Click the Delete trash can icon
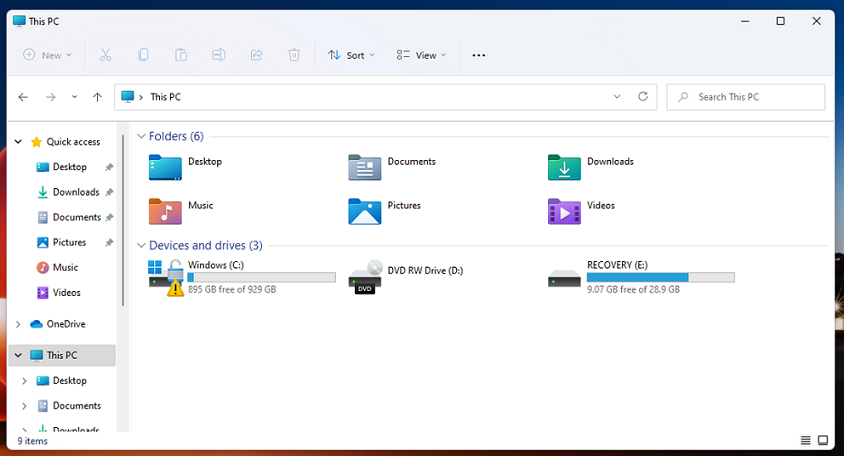This screenshot has height=456, width=844. coord(294,55)
